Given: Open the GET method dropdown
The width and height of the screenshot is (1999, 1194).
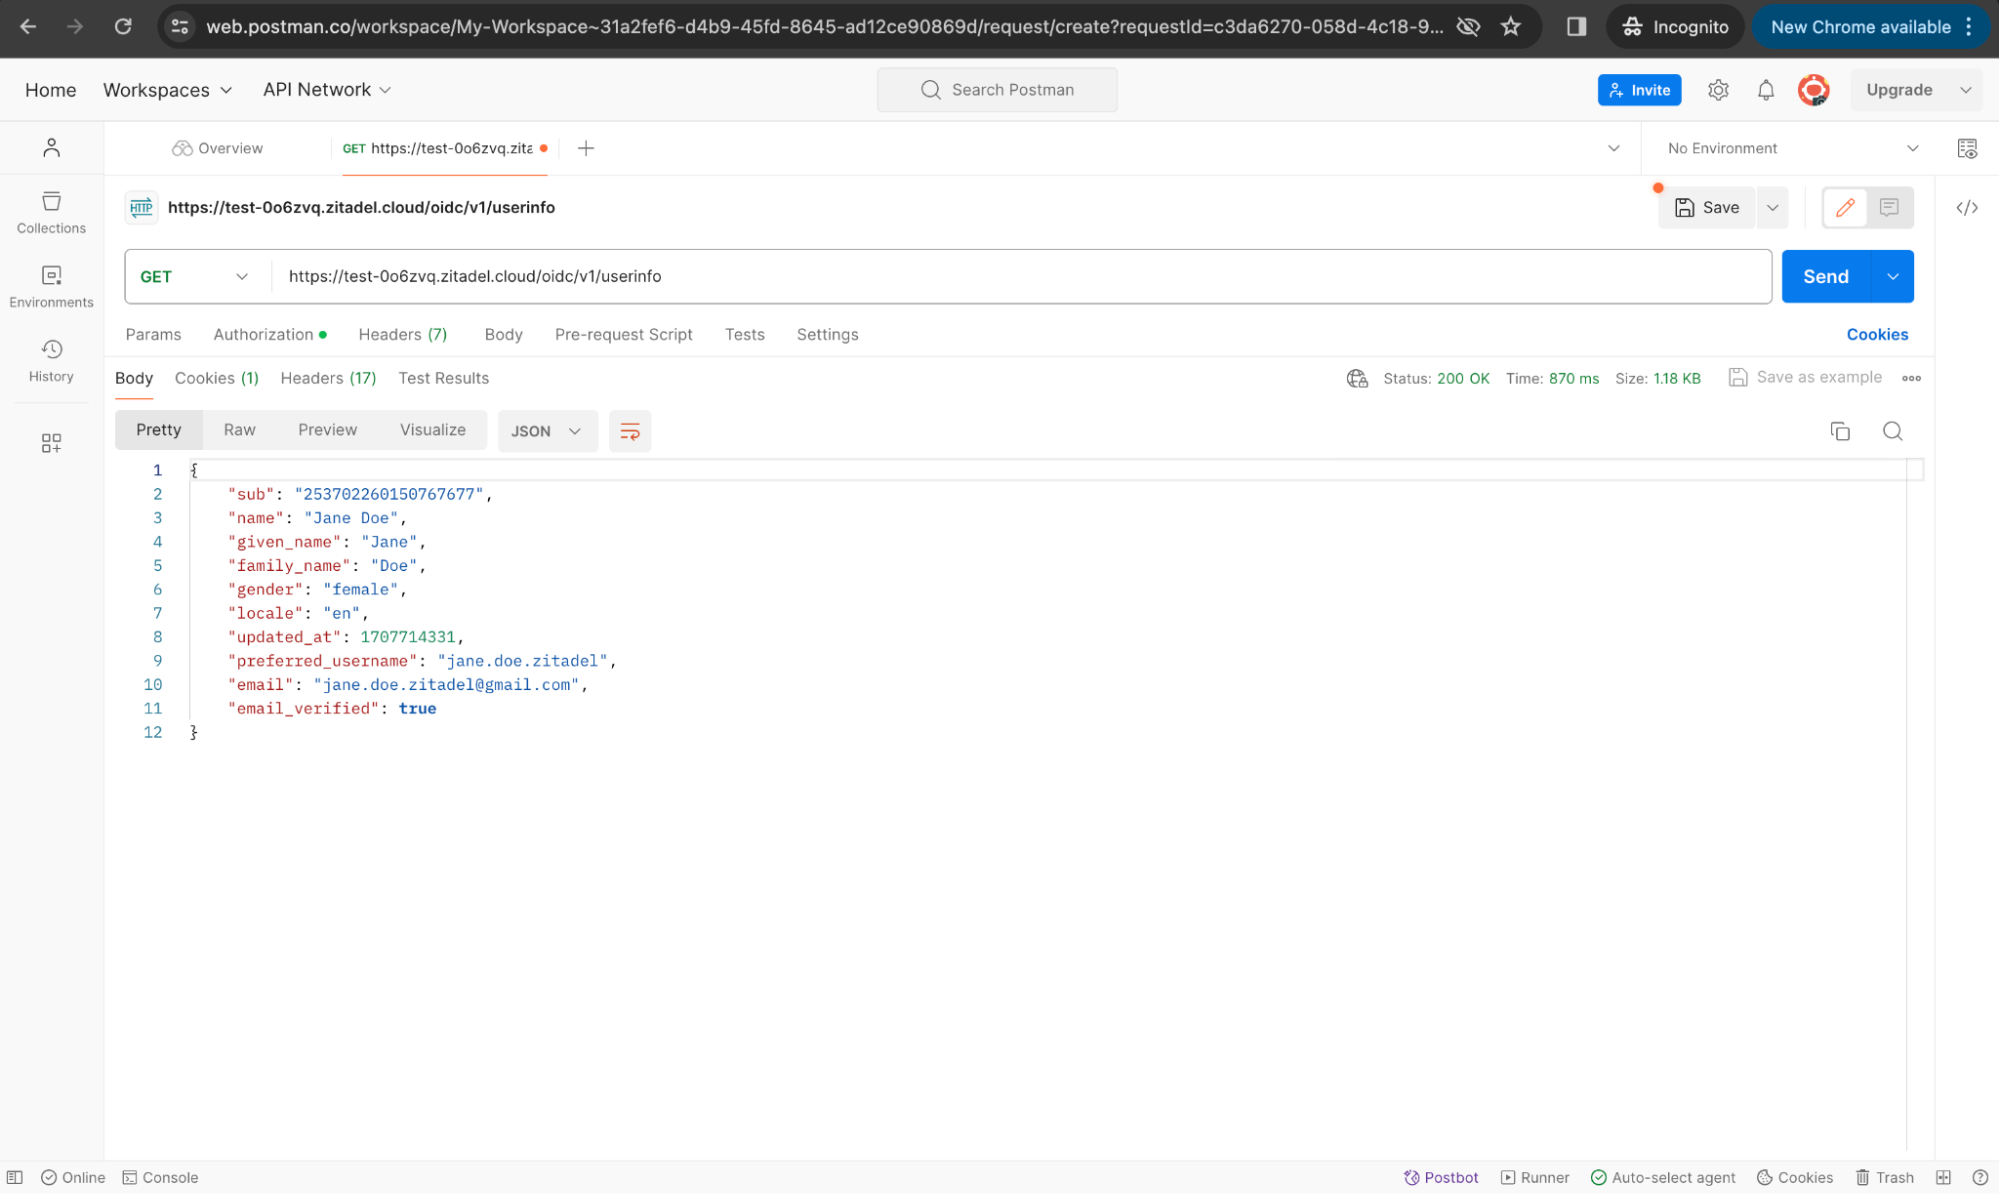Looking at the screenshot, I should click(194, 276).
